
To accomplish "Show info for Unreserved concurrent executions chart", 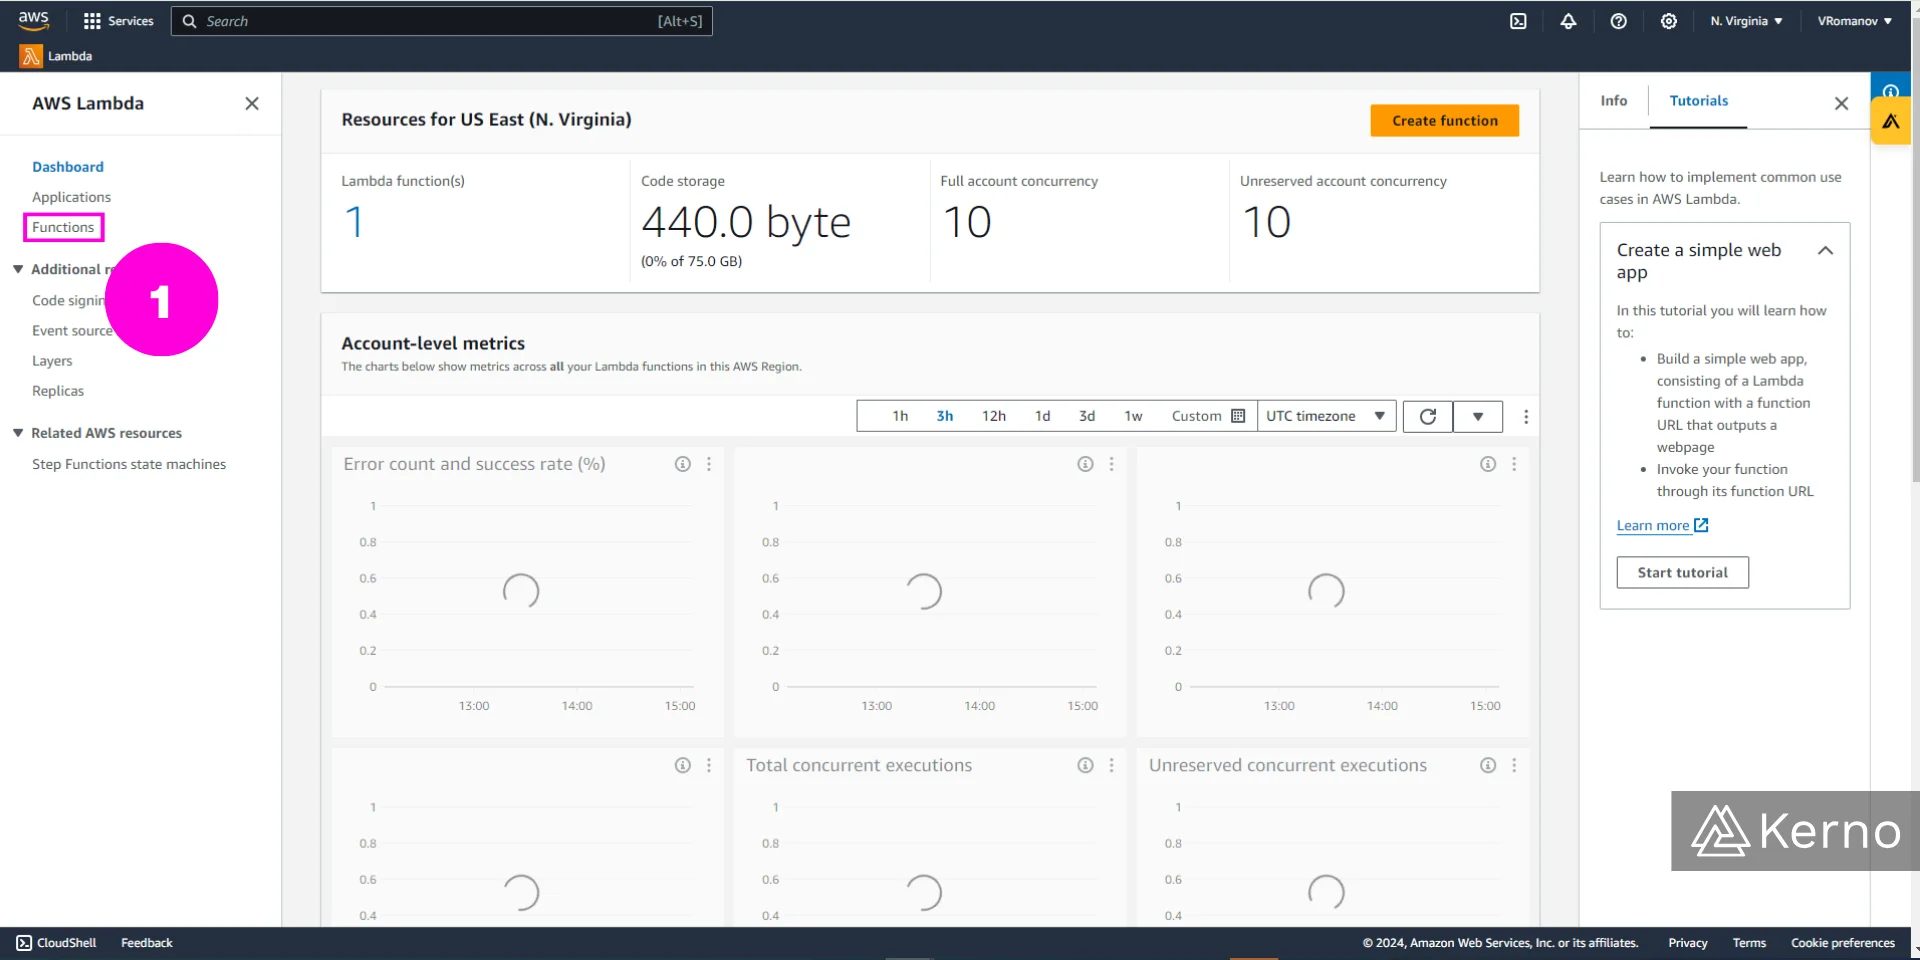I will tap(1488, 765).
